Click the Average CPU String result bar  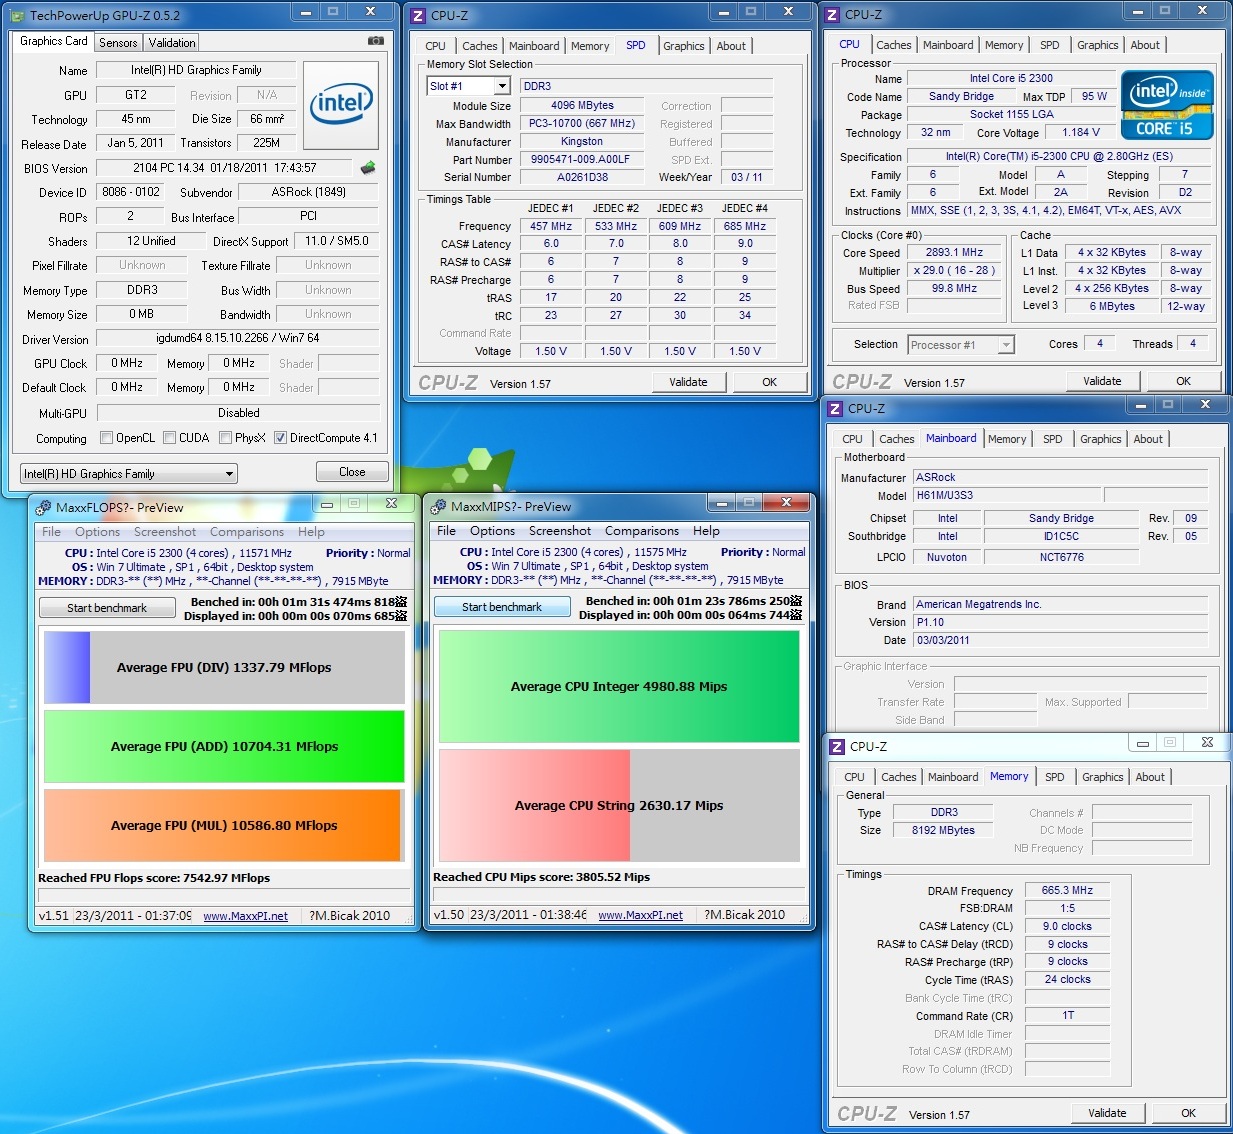pyautogui.click(x=619, y=805)
